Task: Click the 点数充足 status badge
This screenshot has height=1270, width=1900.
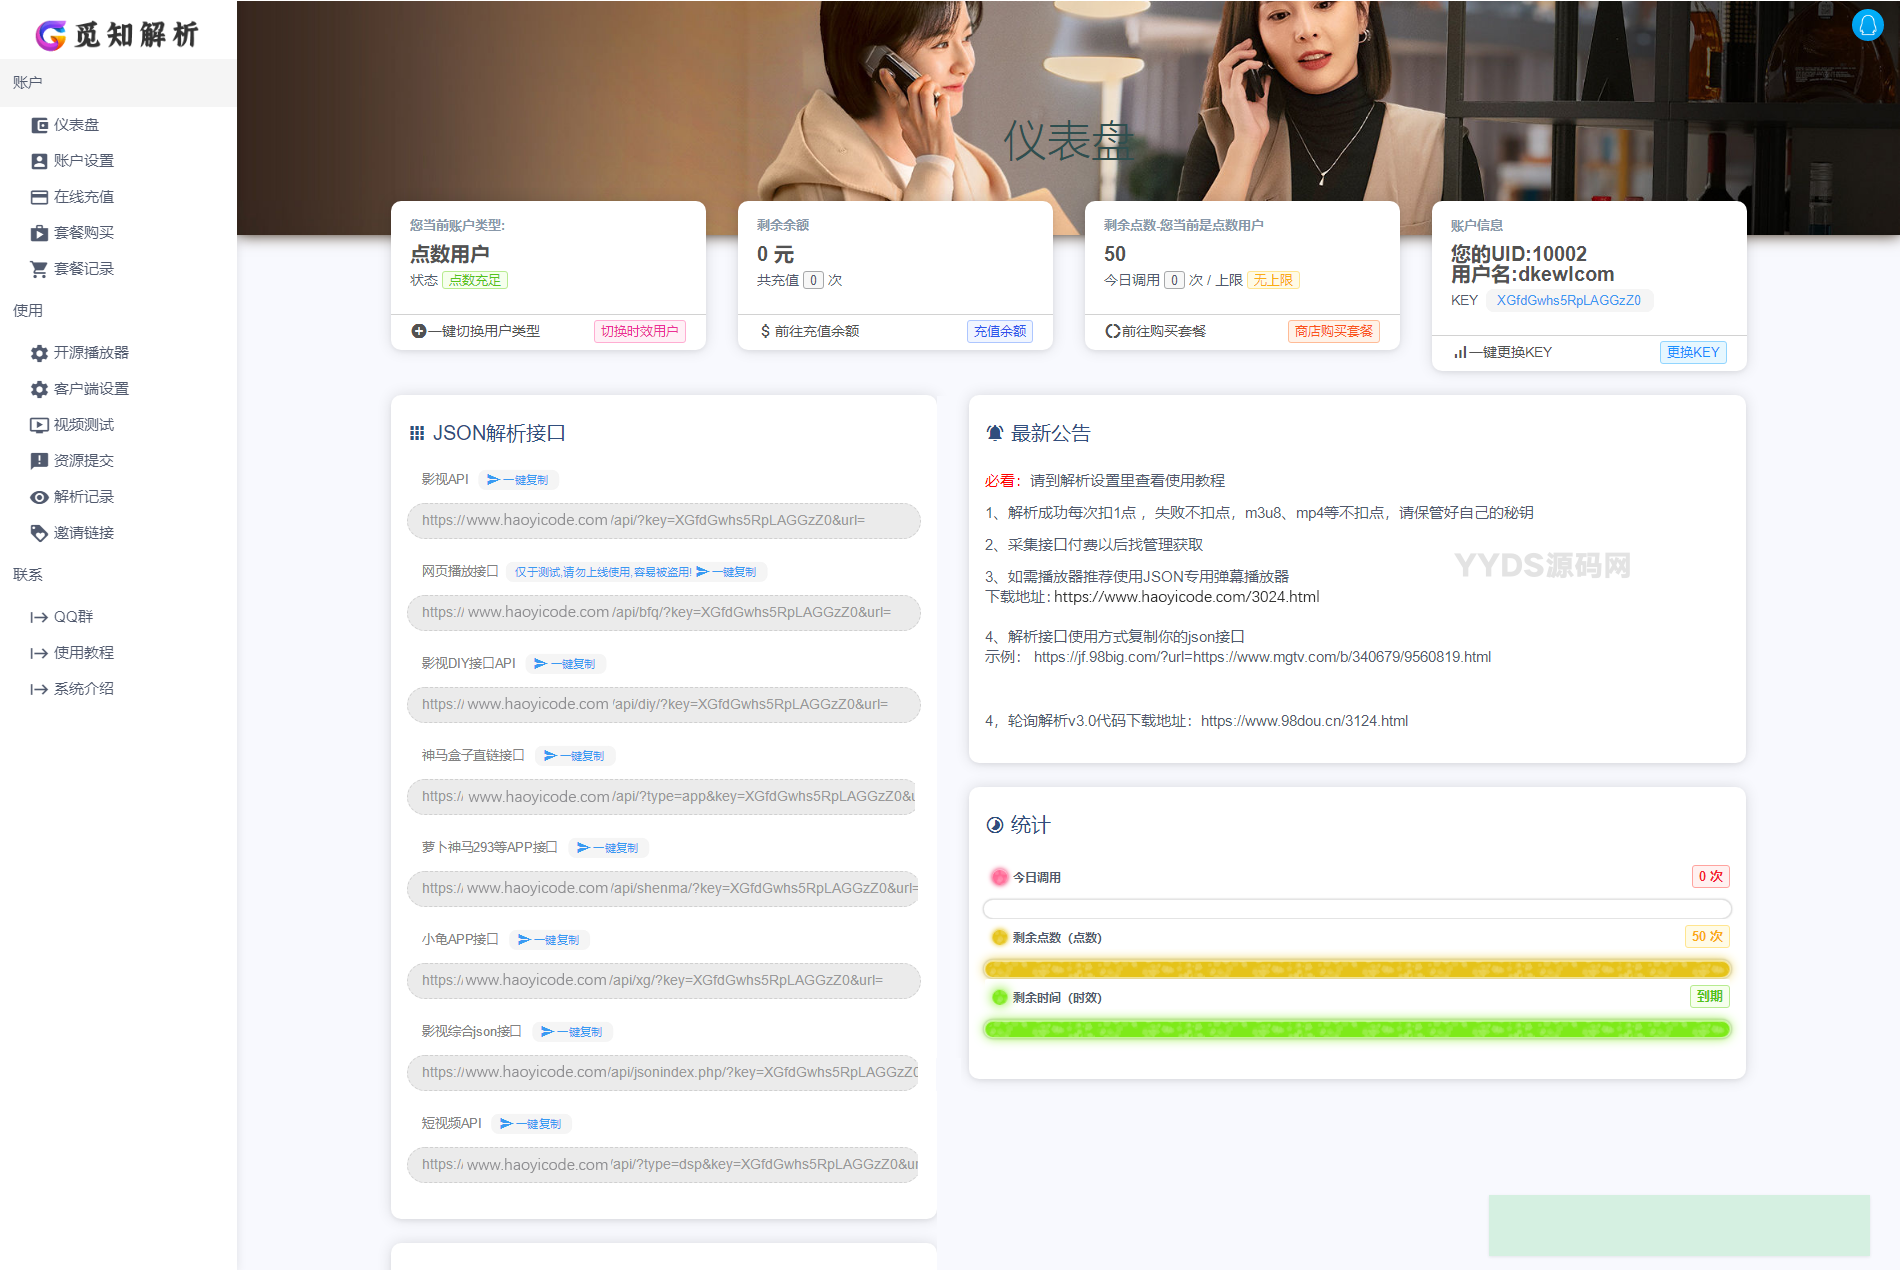Action: click(475, 280)
